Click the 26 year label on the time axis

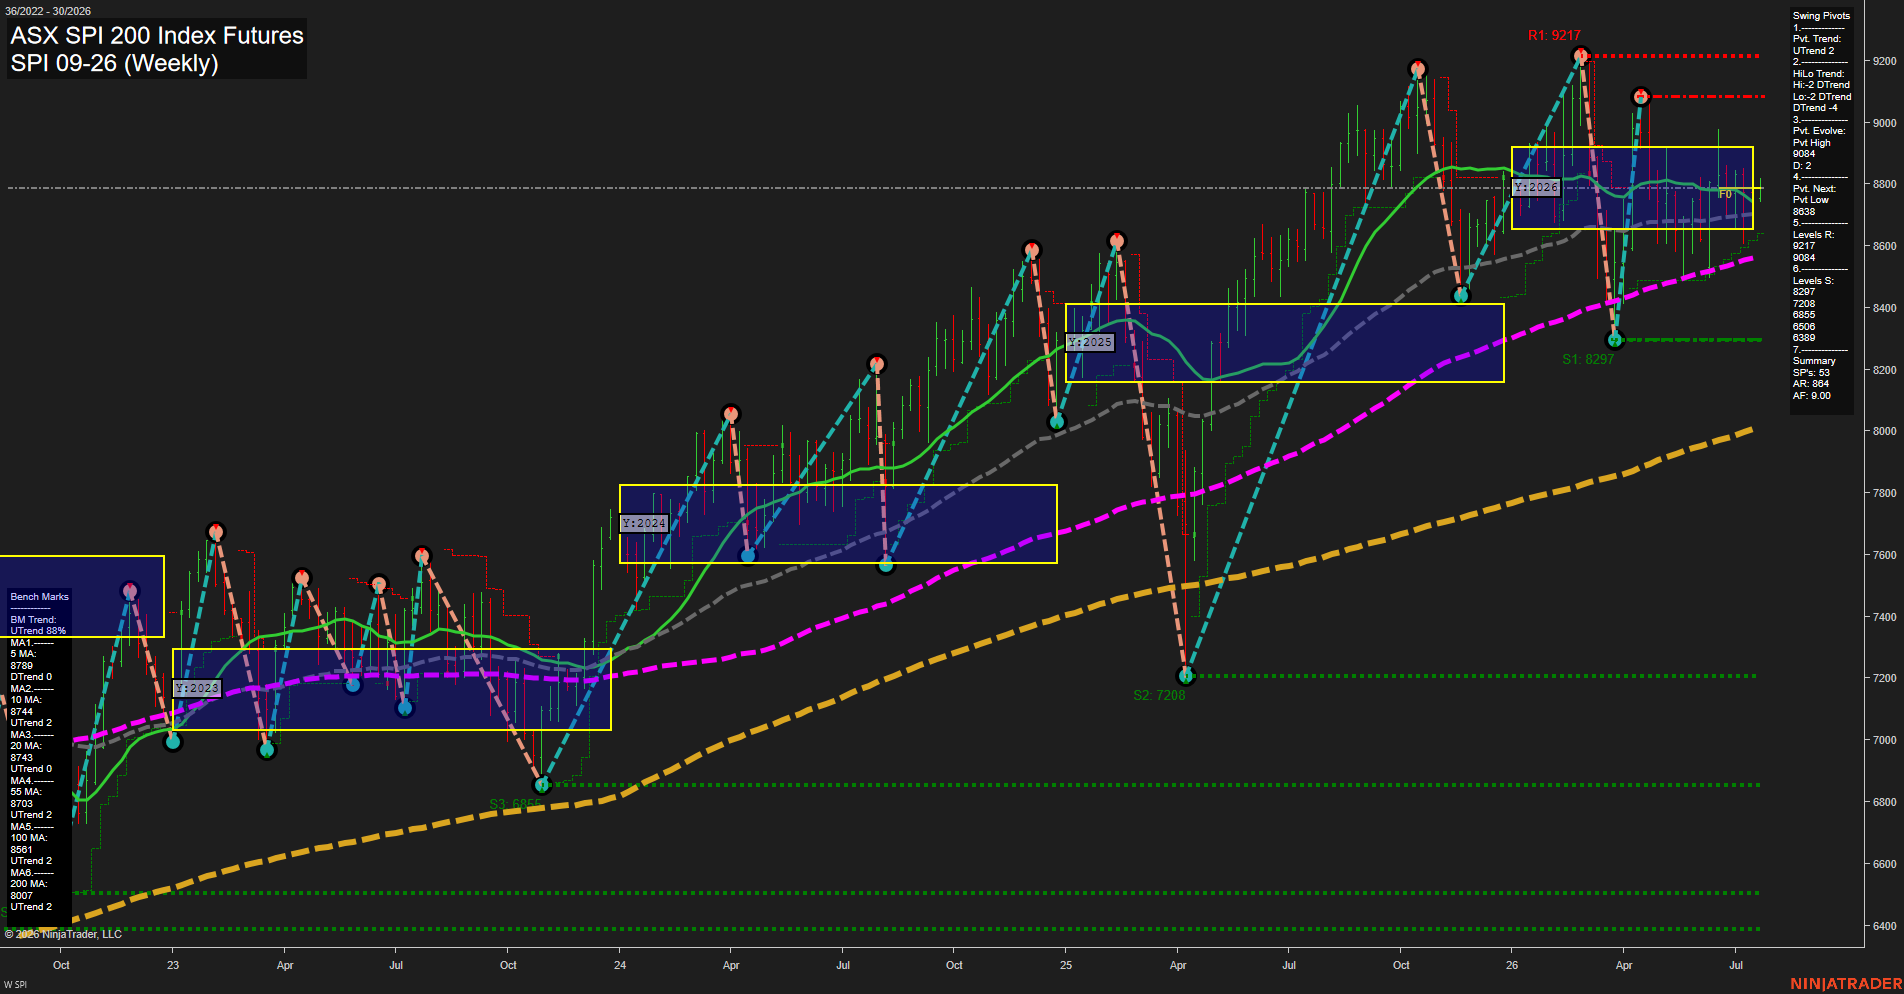click(1512, 965)
